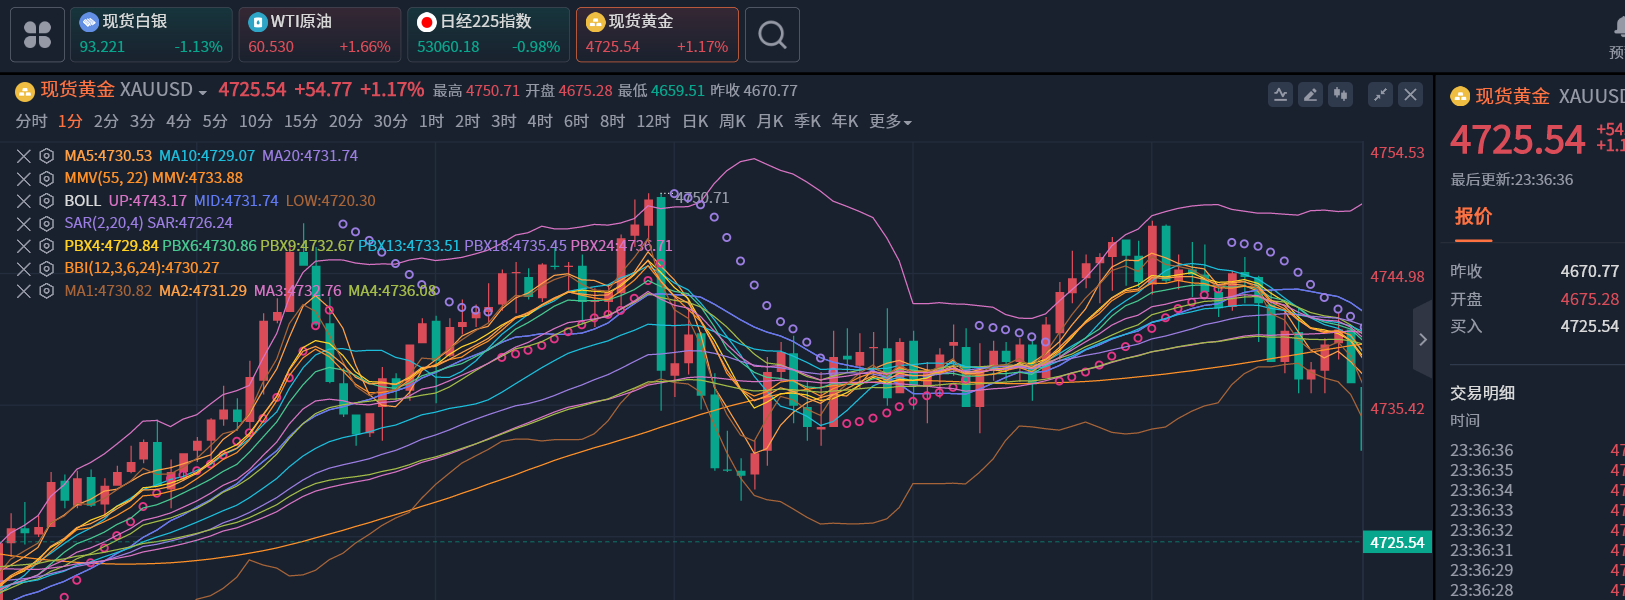Open the four-square apps grid menu

(37, 35)
